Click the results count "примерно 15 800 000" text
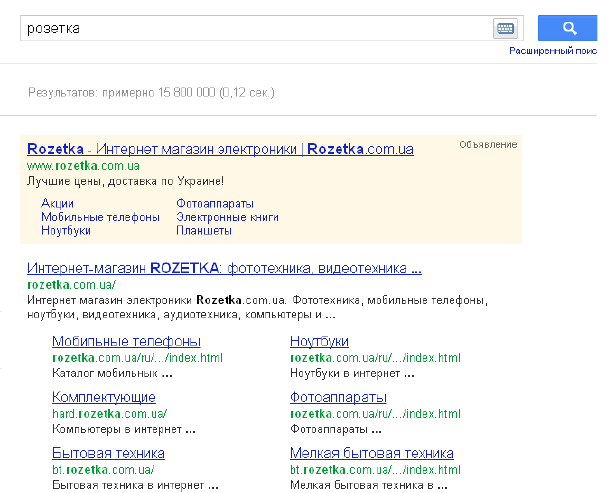This screenshot has height=493, width=614. coord(159,93)
